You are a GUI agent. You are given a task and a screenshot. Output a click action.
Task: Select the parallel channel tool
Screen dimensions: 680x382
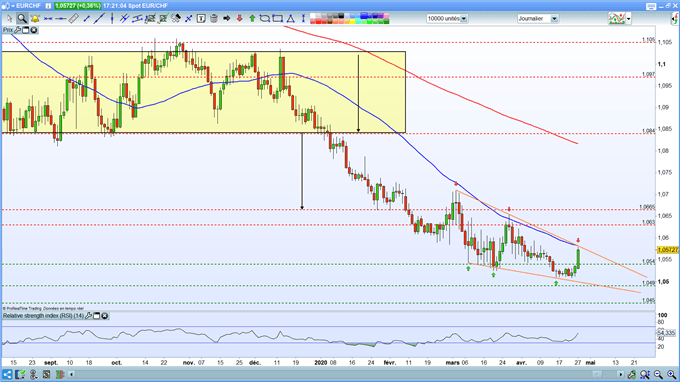tap(137, 19)
